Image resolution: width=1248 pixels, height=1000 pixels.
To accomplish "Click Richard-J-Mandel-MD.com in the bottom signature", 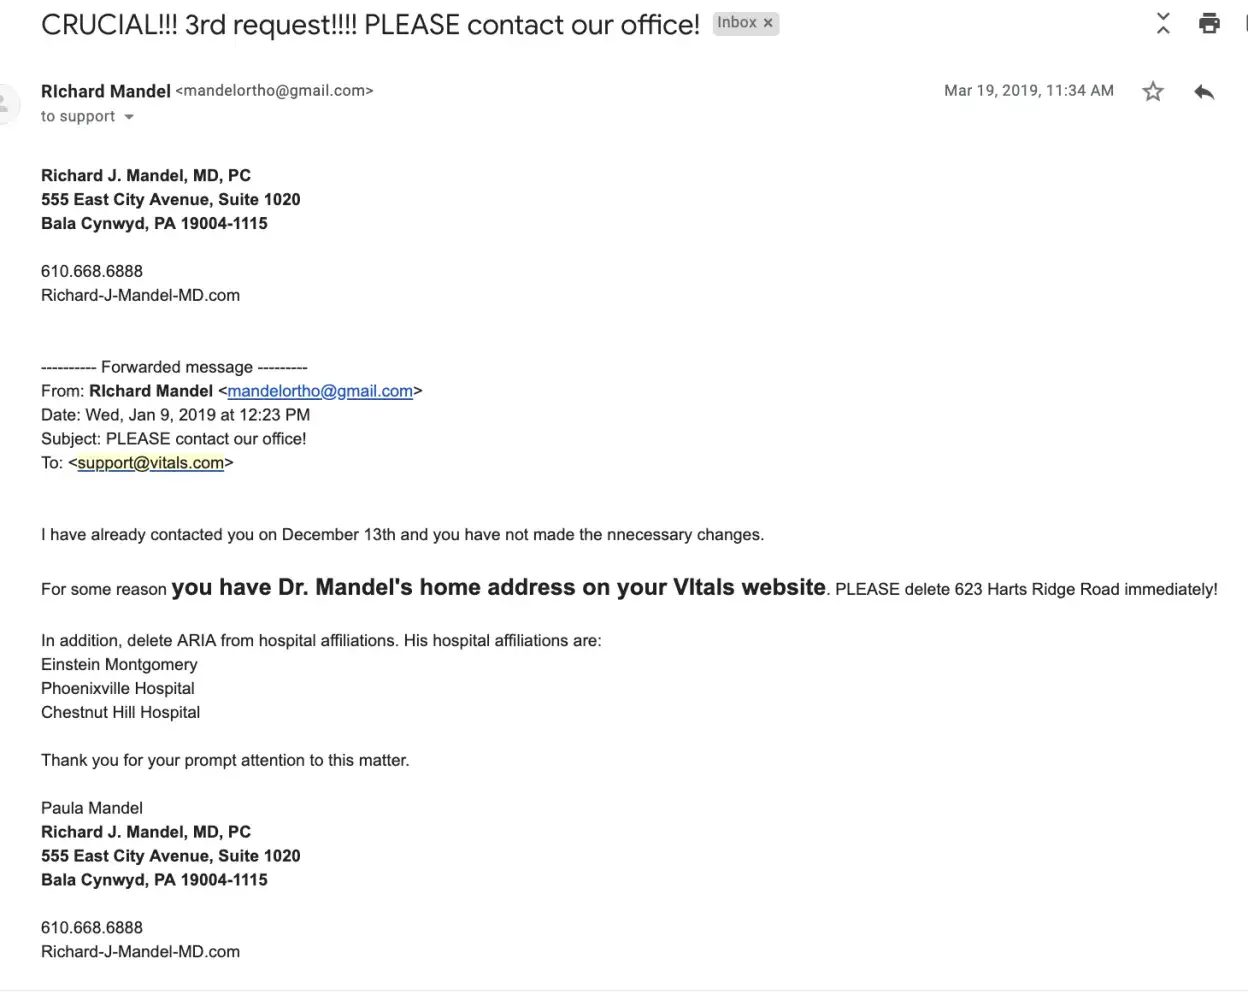I will coord(140,952).
